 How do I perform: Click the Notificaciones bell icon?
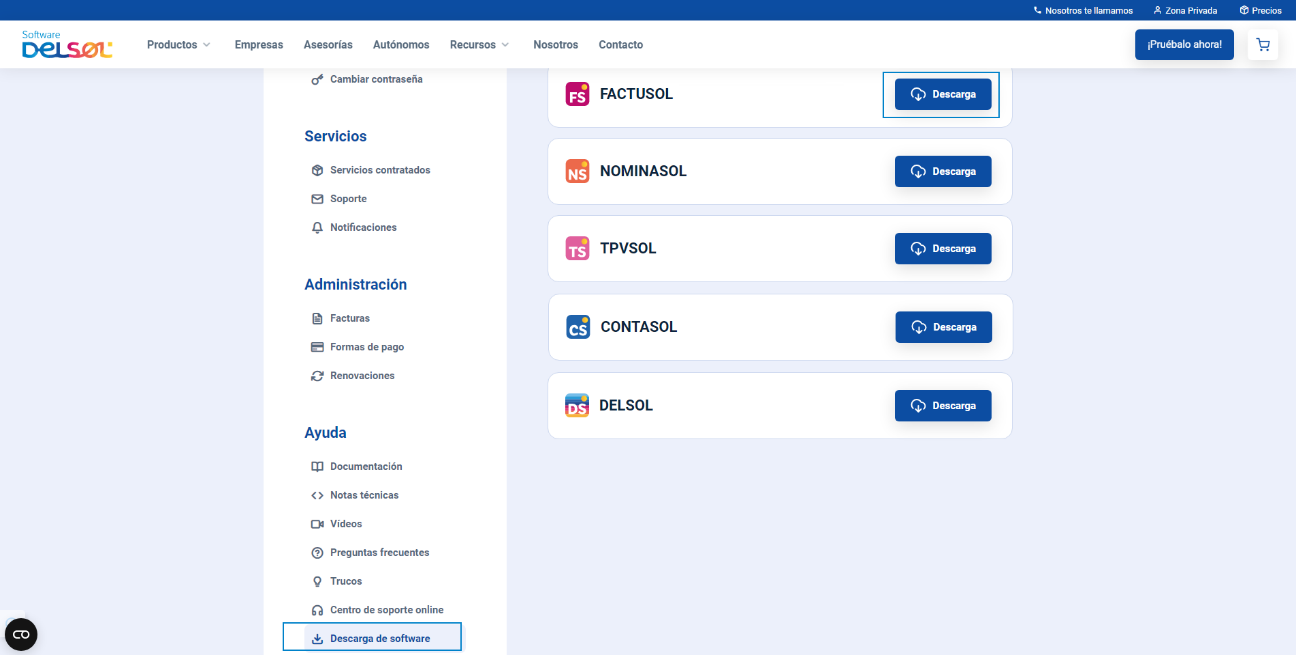pos(317,227)
